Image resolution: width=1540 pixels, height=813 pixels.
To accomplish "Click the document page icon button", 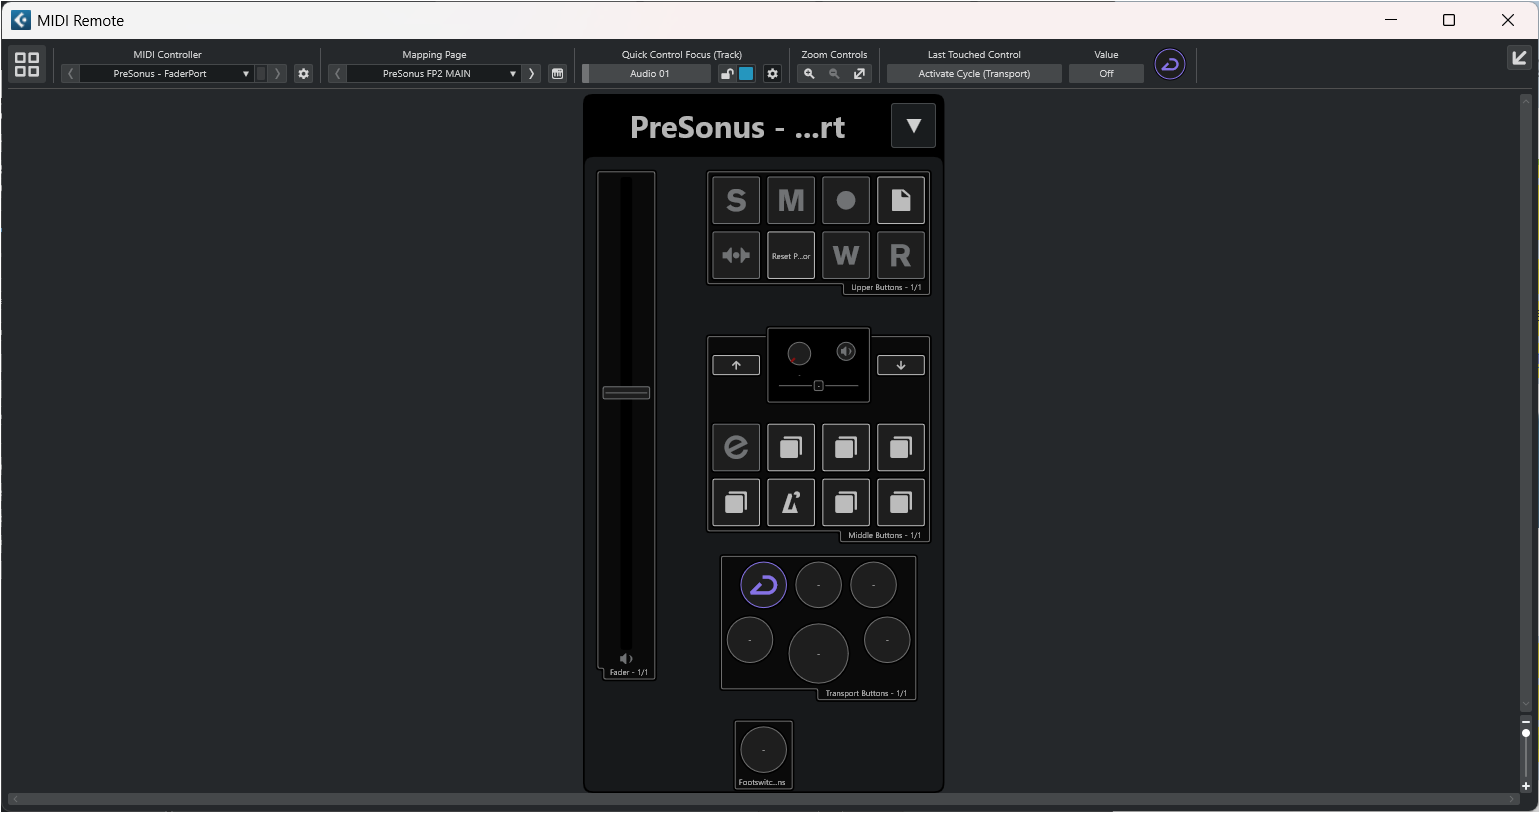I will pyautogui.click(x=901, y=201).
